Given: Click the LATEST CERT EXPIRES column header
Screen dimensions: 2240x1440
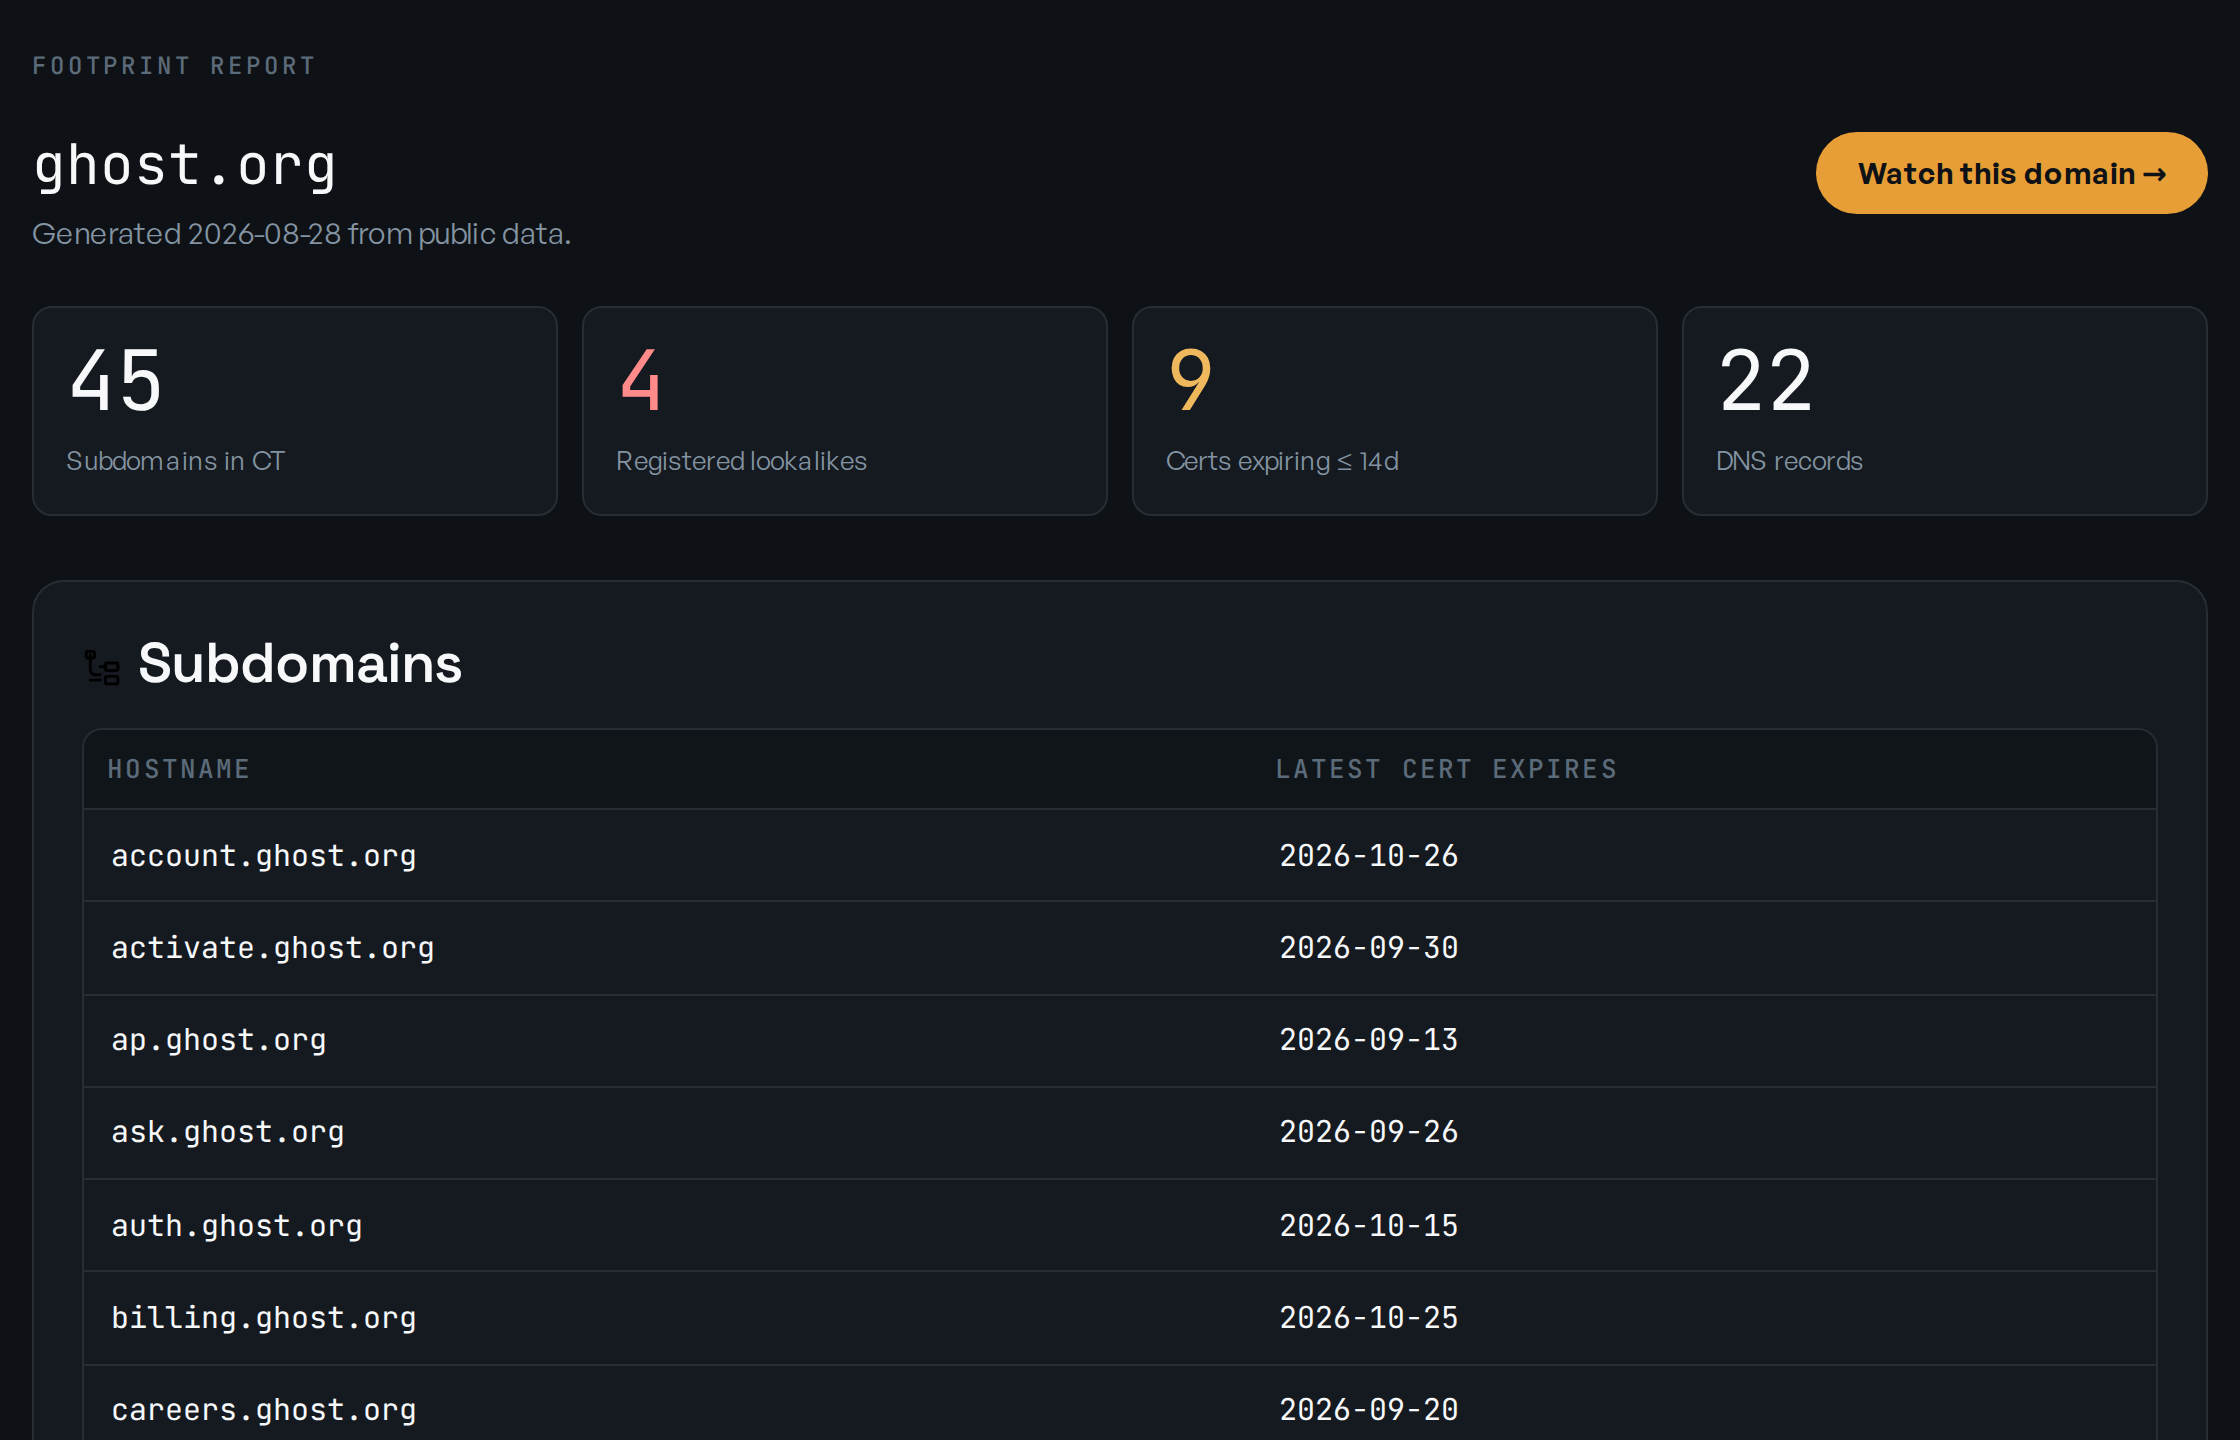Looking at the screenshot, I should (1446, 769).
